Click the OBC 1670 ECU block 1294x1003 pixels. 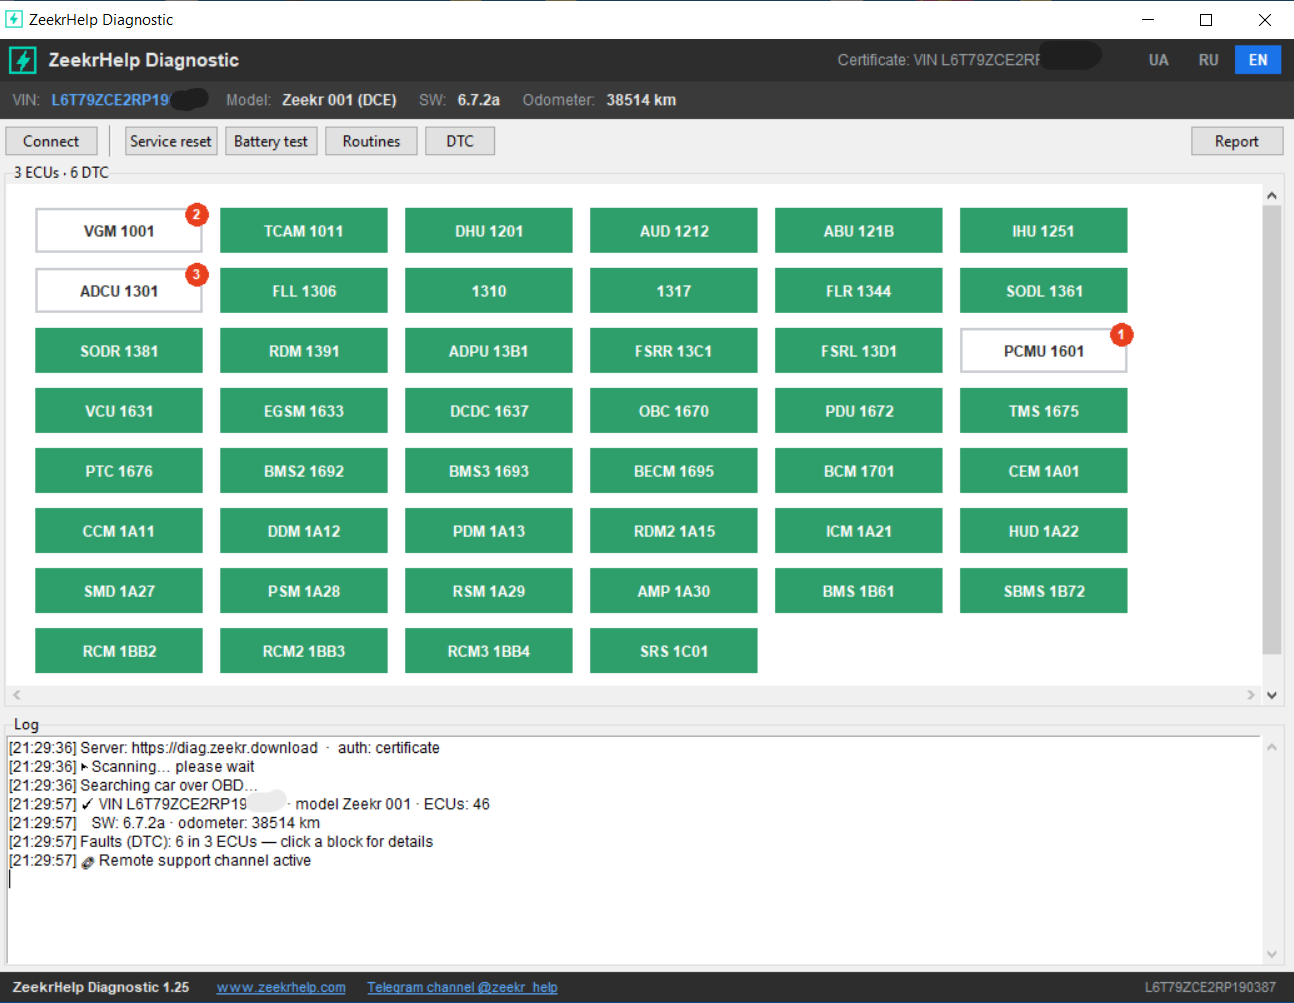click(x=674, y=411)
